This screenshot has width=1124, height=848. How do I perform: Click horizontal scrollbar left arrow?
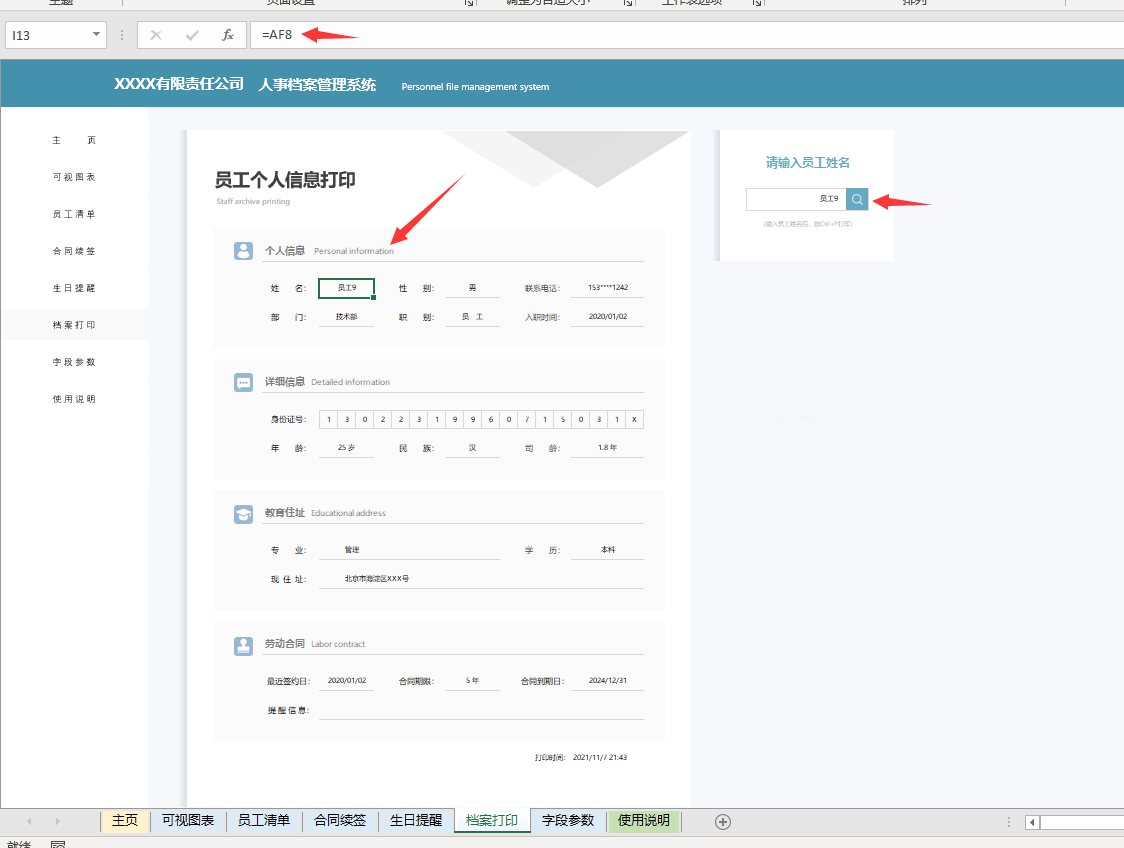(1032, 822)
